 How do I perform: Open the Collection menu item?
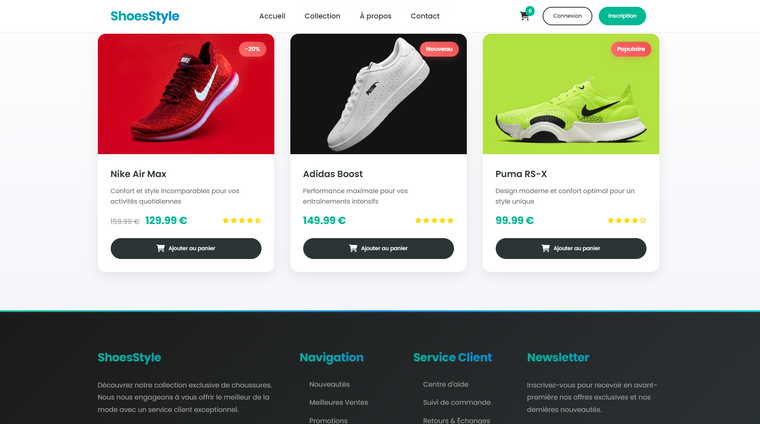point(322,16)
